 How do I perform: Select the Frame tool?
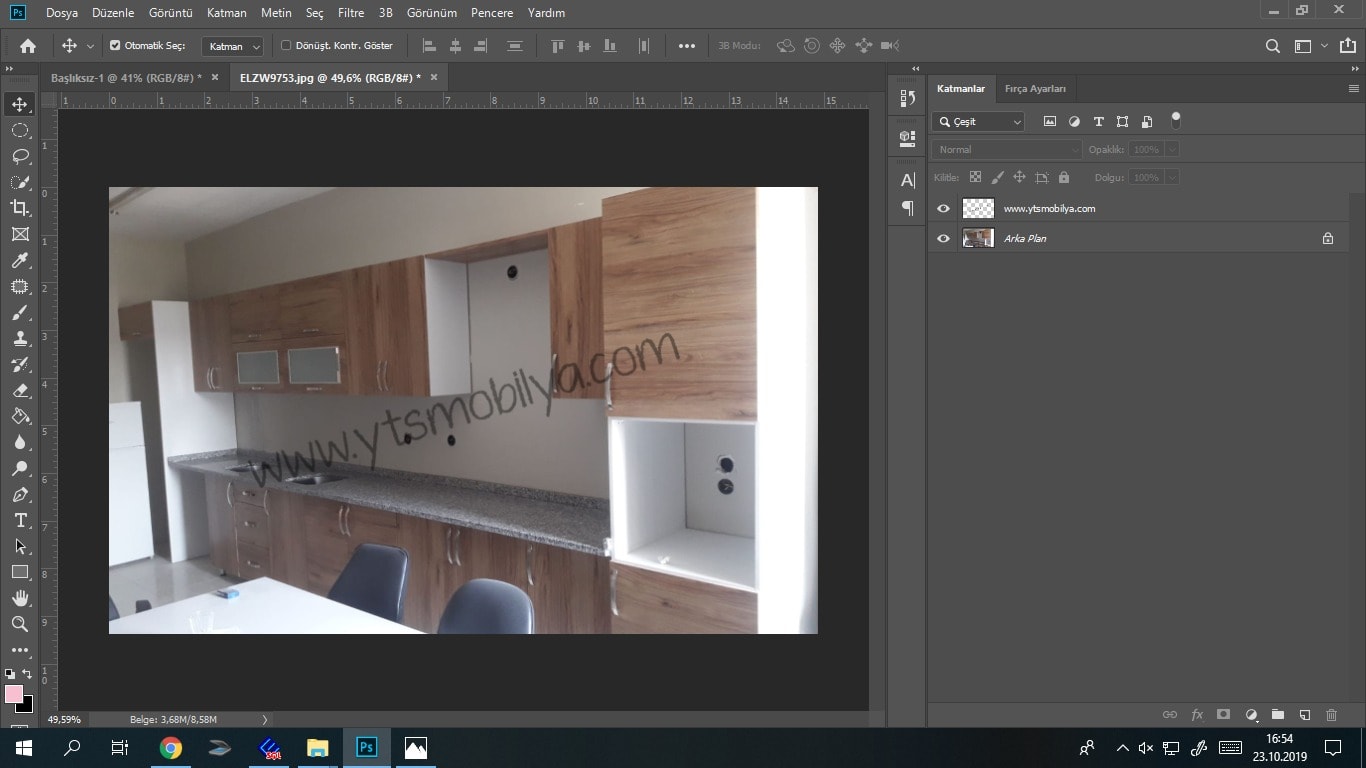click(20, 235)
